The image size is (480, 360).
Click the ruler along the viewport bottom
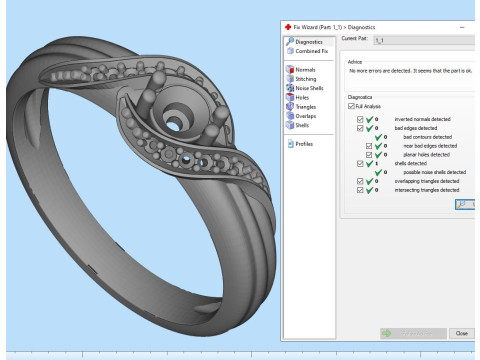tap(240, 355)
